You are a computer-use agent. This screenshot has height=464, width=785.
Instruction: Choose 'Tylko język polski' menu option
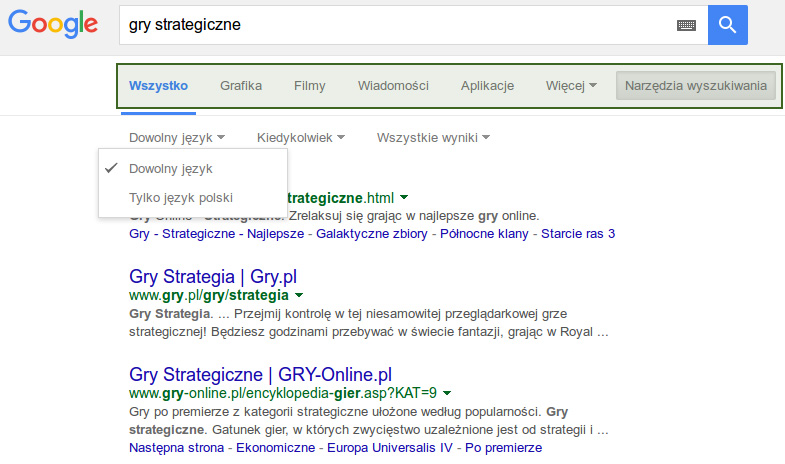pyautogui.click(x=181, y=198)
